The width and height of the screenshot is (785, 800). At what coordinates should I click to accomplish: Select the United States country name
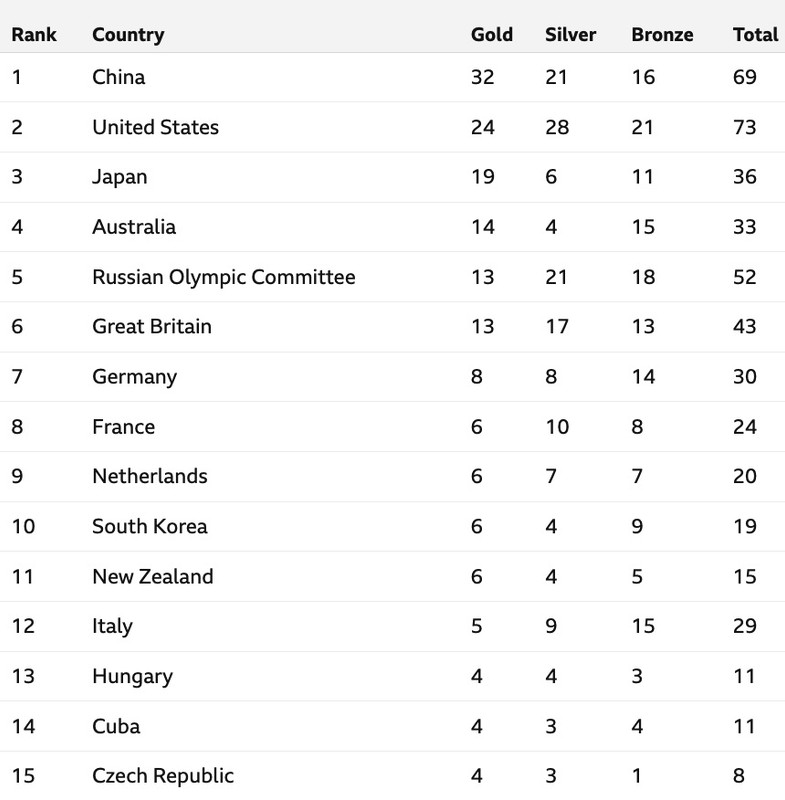pyautogui.click(x=155, y=127)
